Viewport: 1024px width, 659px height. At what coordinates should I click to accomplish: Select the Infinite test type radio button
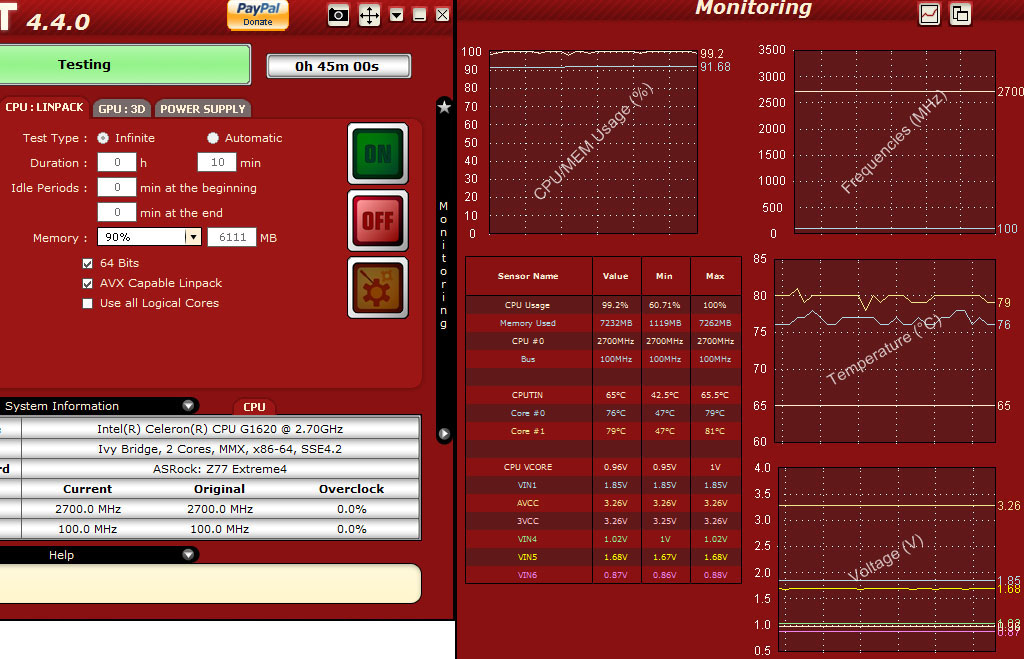(x=103, y=138)
